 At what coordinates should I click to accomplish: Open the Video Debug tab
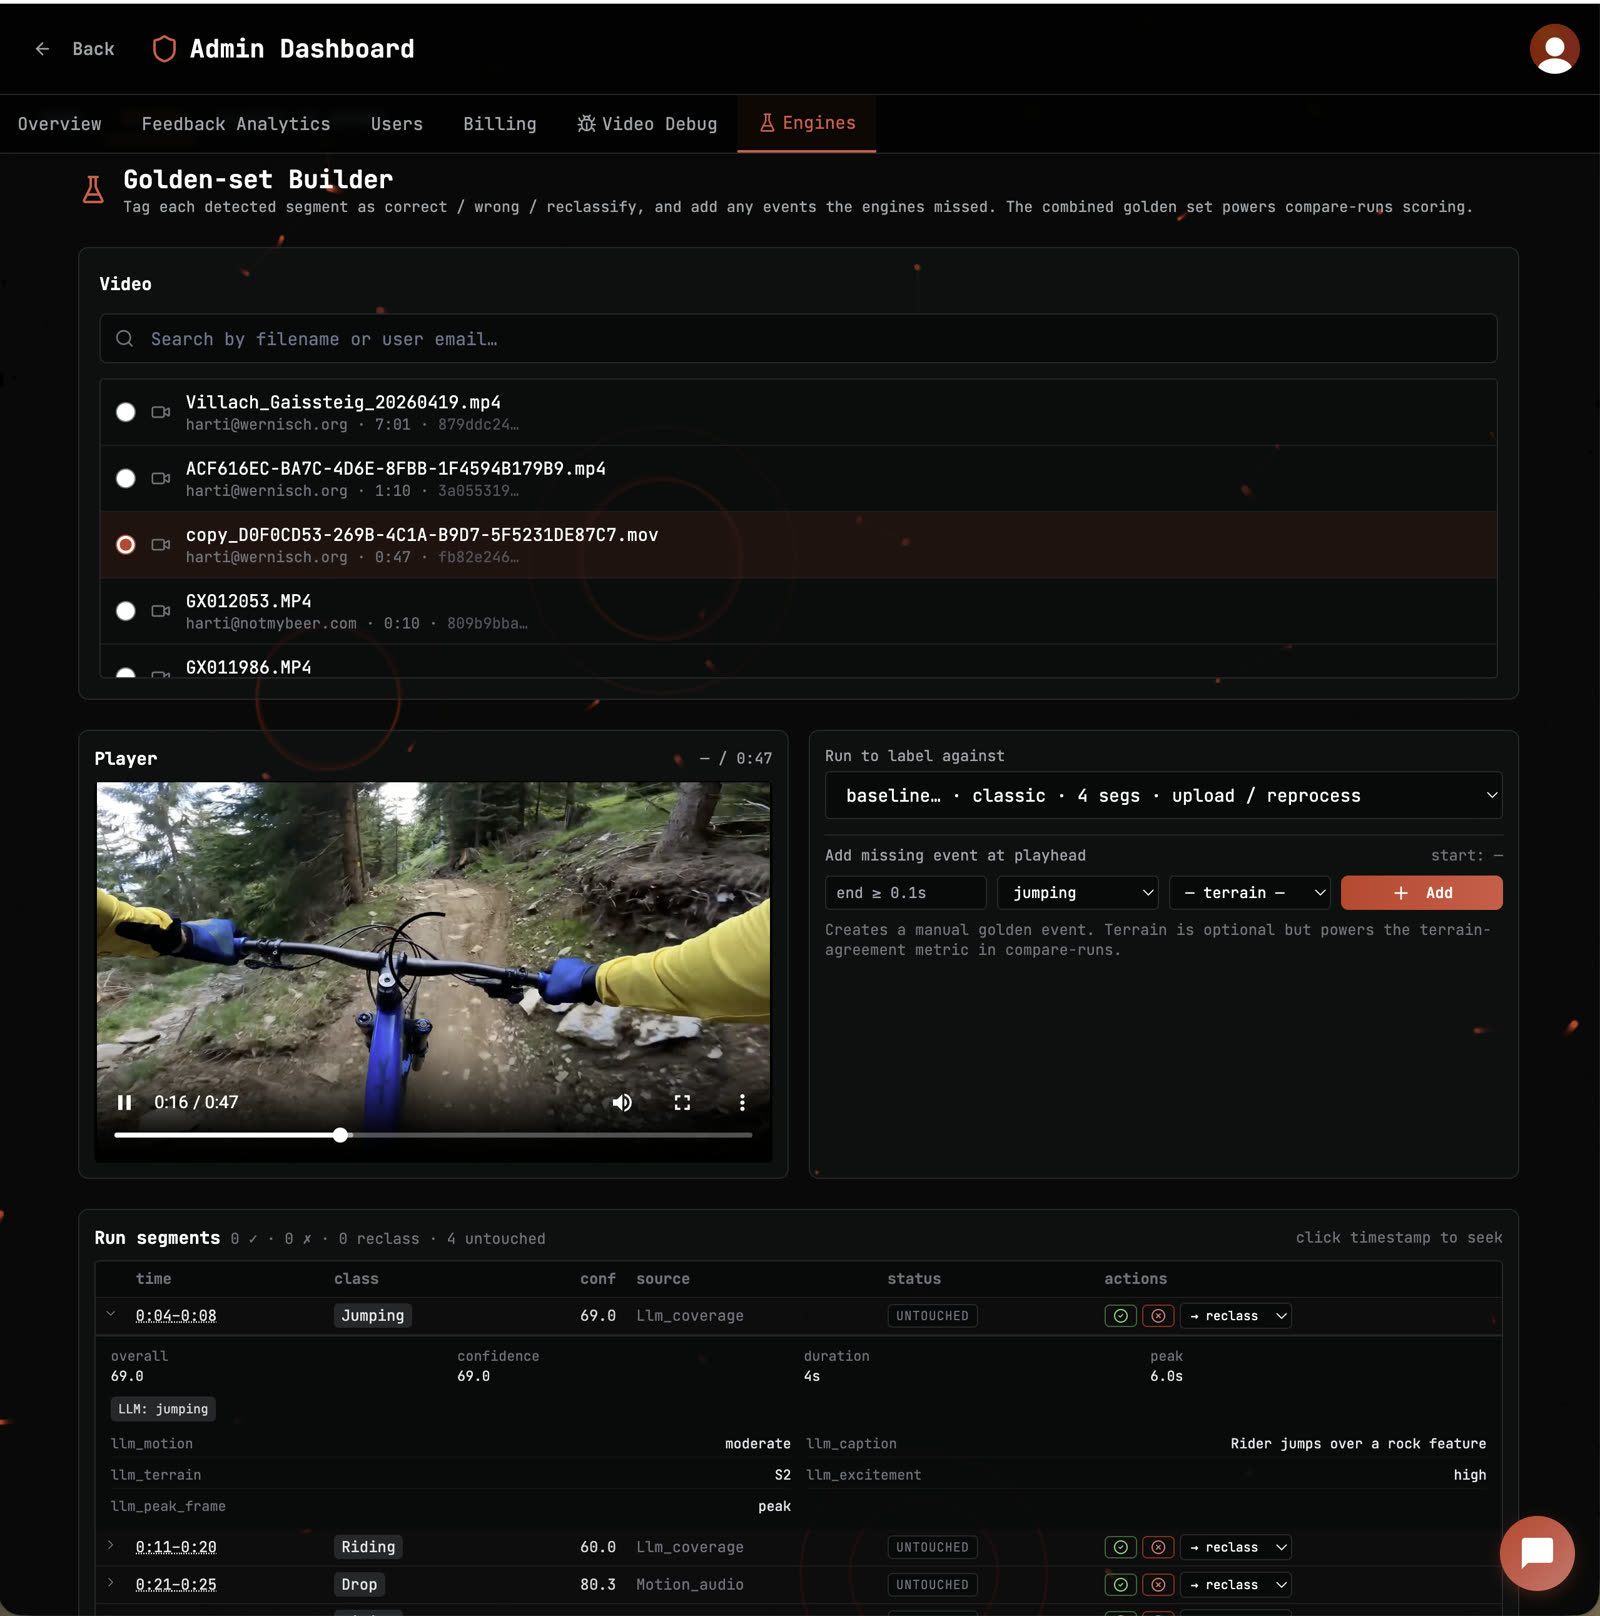(x=647, y=124)
